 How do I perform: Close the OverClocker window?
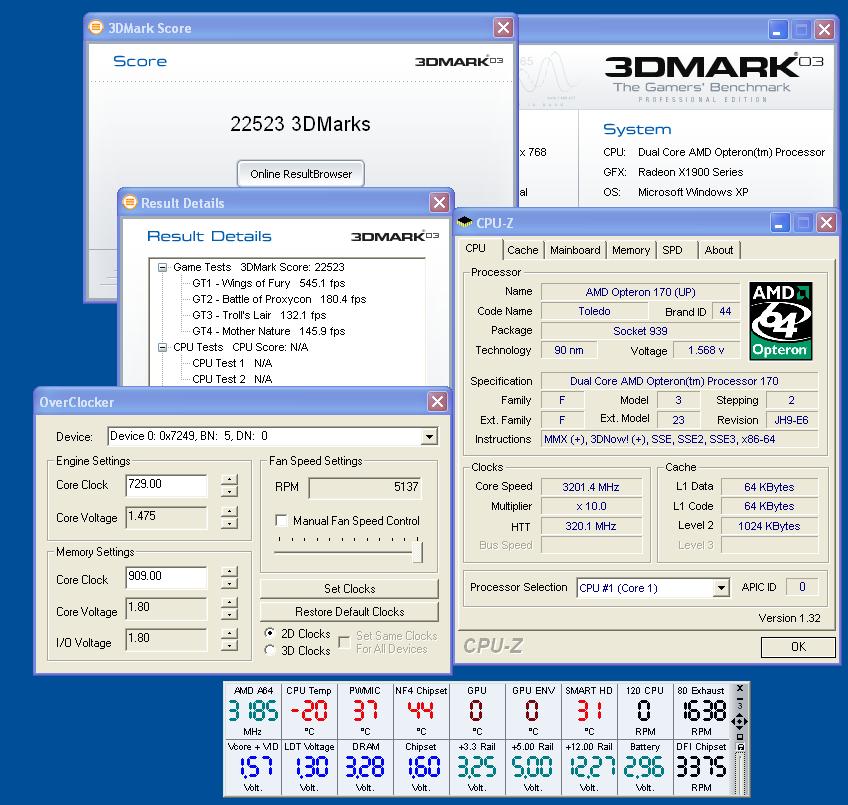coord(437,401)
